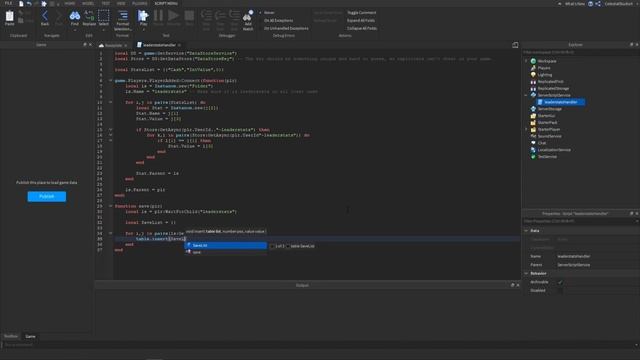Click the Format Selection icon
The image size is (640, 360).
(x=122, y=16)
